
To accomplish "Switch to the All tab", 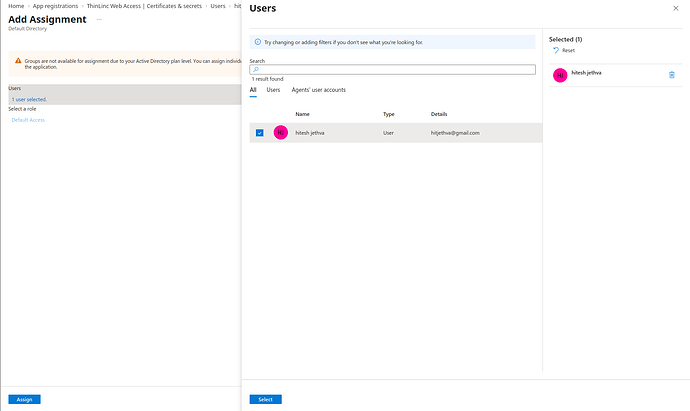I will pos(253,90).
